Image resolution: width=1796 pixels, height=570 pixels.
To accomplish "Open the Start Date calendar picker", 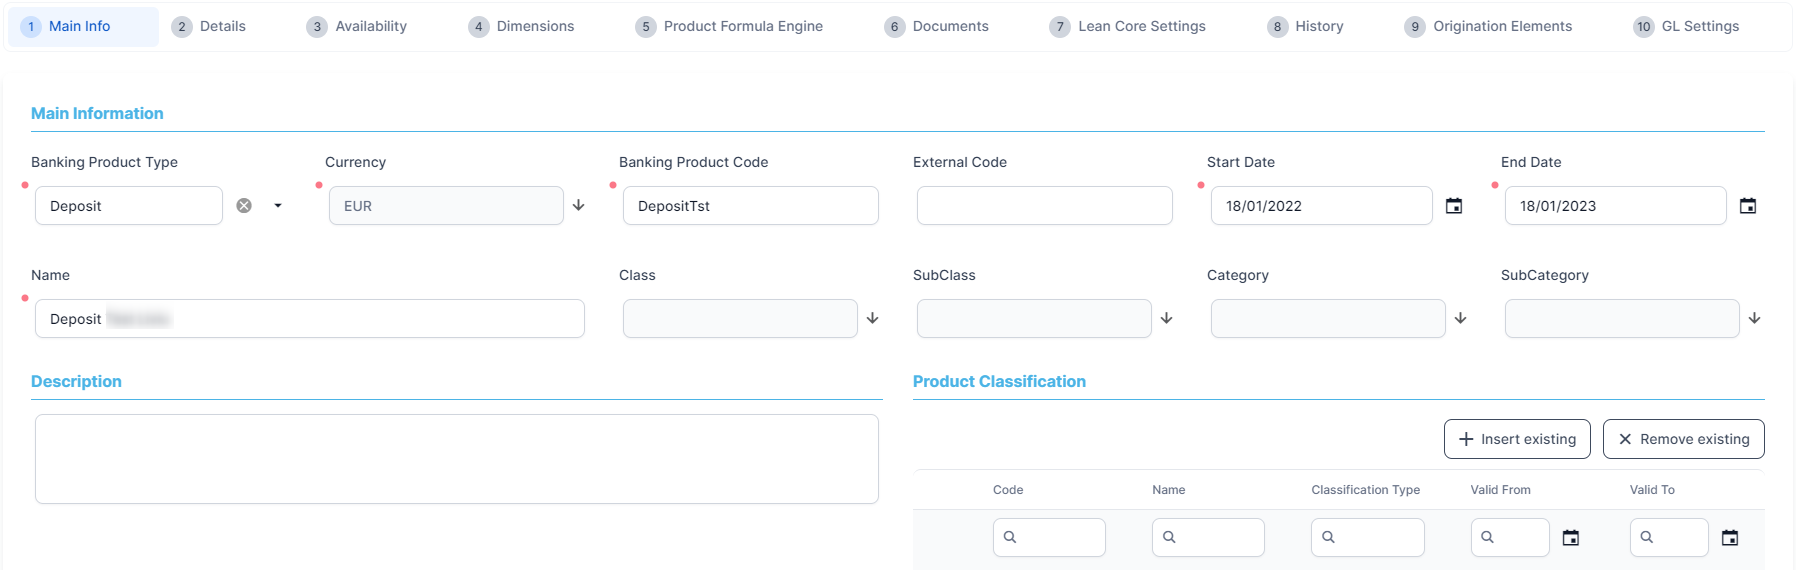I will pos(1454,206).
